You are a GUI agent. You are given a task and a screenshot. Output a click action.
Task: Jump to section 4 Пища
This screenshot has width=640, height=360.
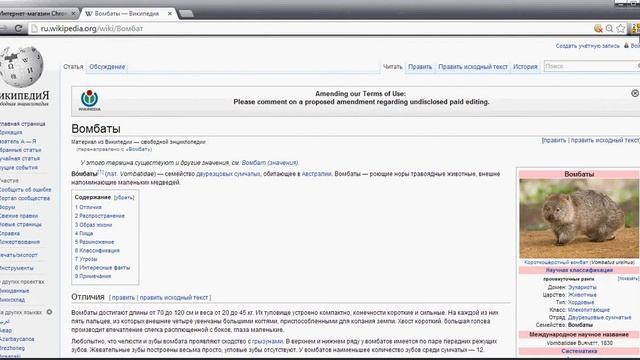pos(84,233)
